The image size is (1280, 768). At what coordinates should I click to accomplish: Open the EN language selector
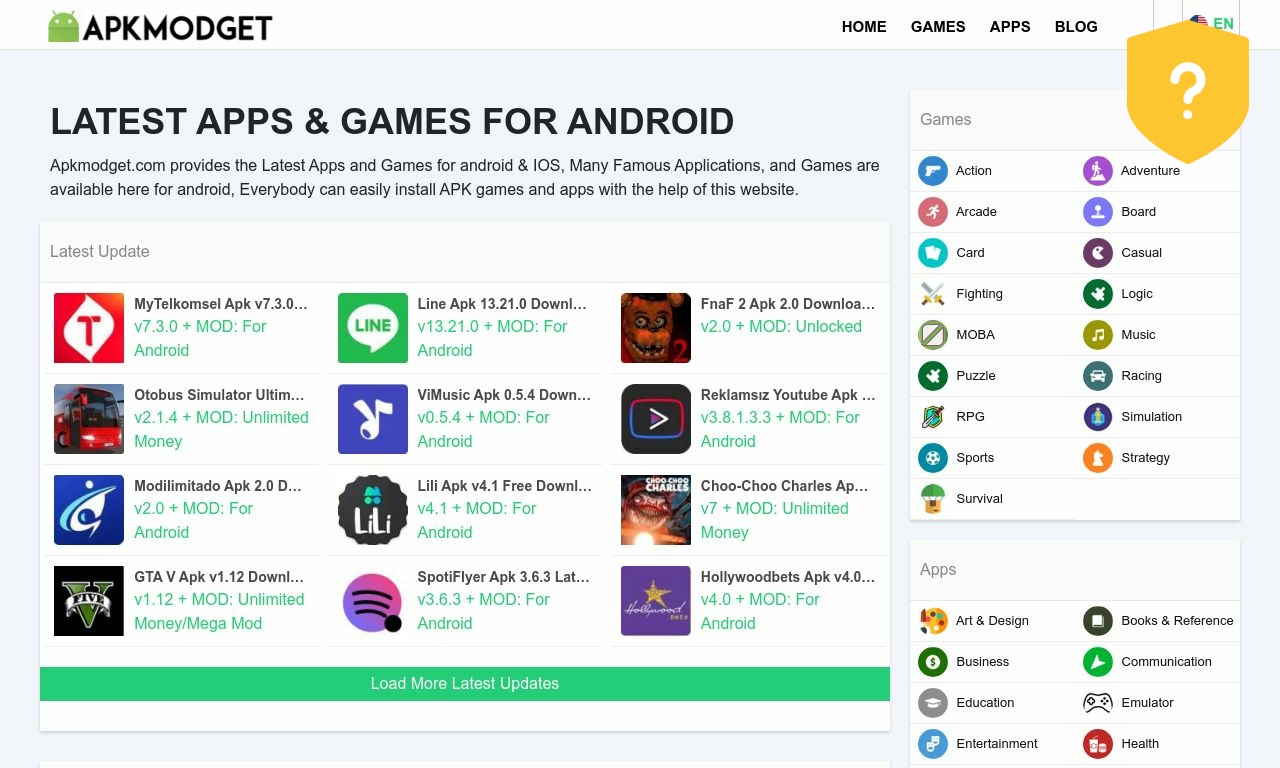pos(1212,23)
